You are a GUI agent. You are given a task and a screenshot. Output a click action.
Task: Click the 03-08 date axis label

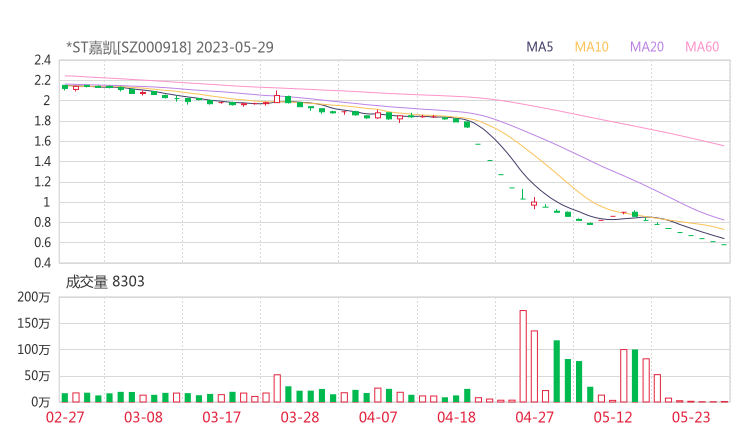point(143,417)
